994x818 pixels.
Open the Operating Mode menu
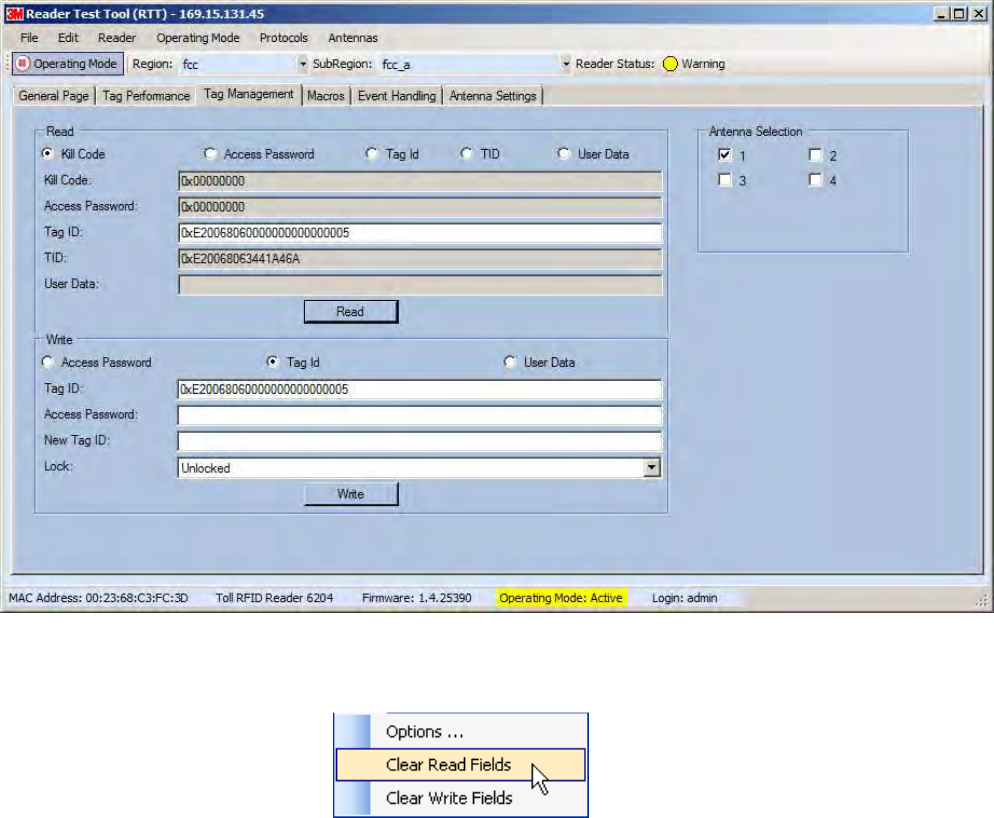tap(198, 38)
